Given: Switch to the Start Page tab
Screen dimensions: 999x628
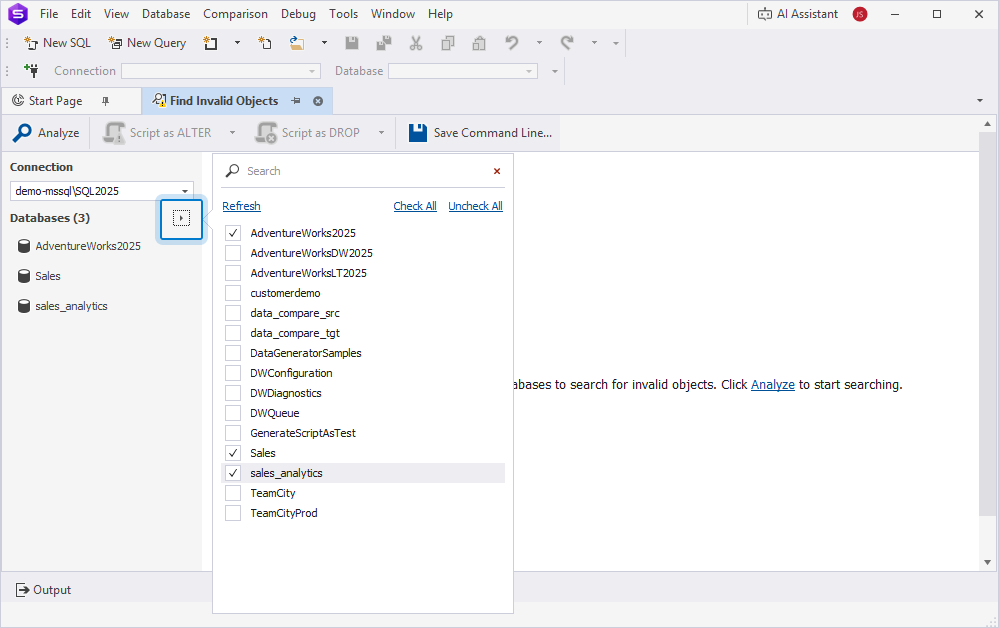Looking at the screenshot, I should click(55, 101).
